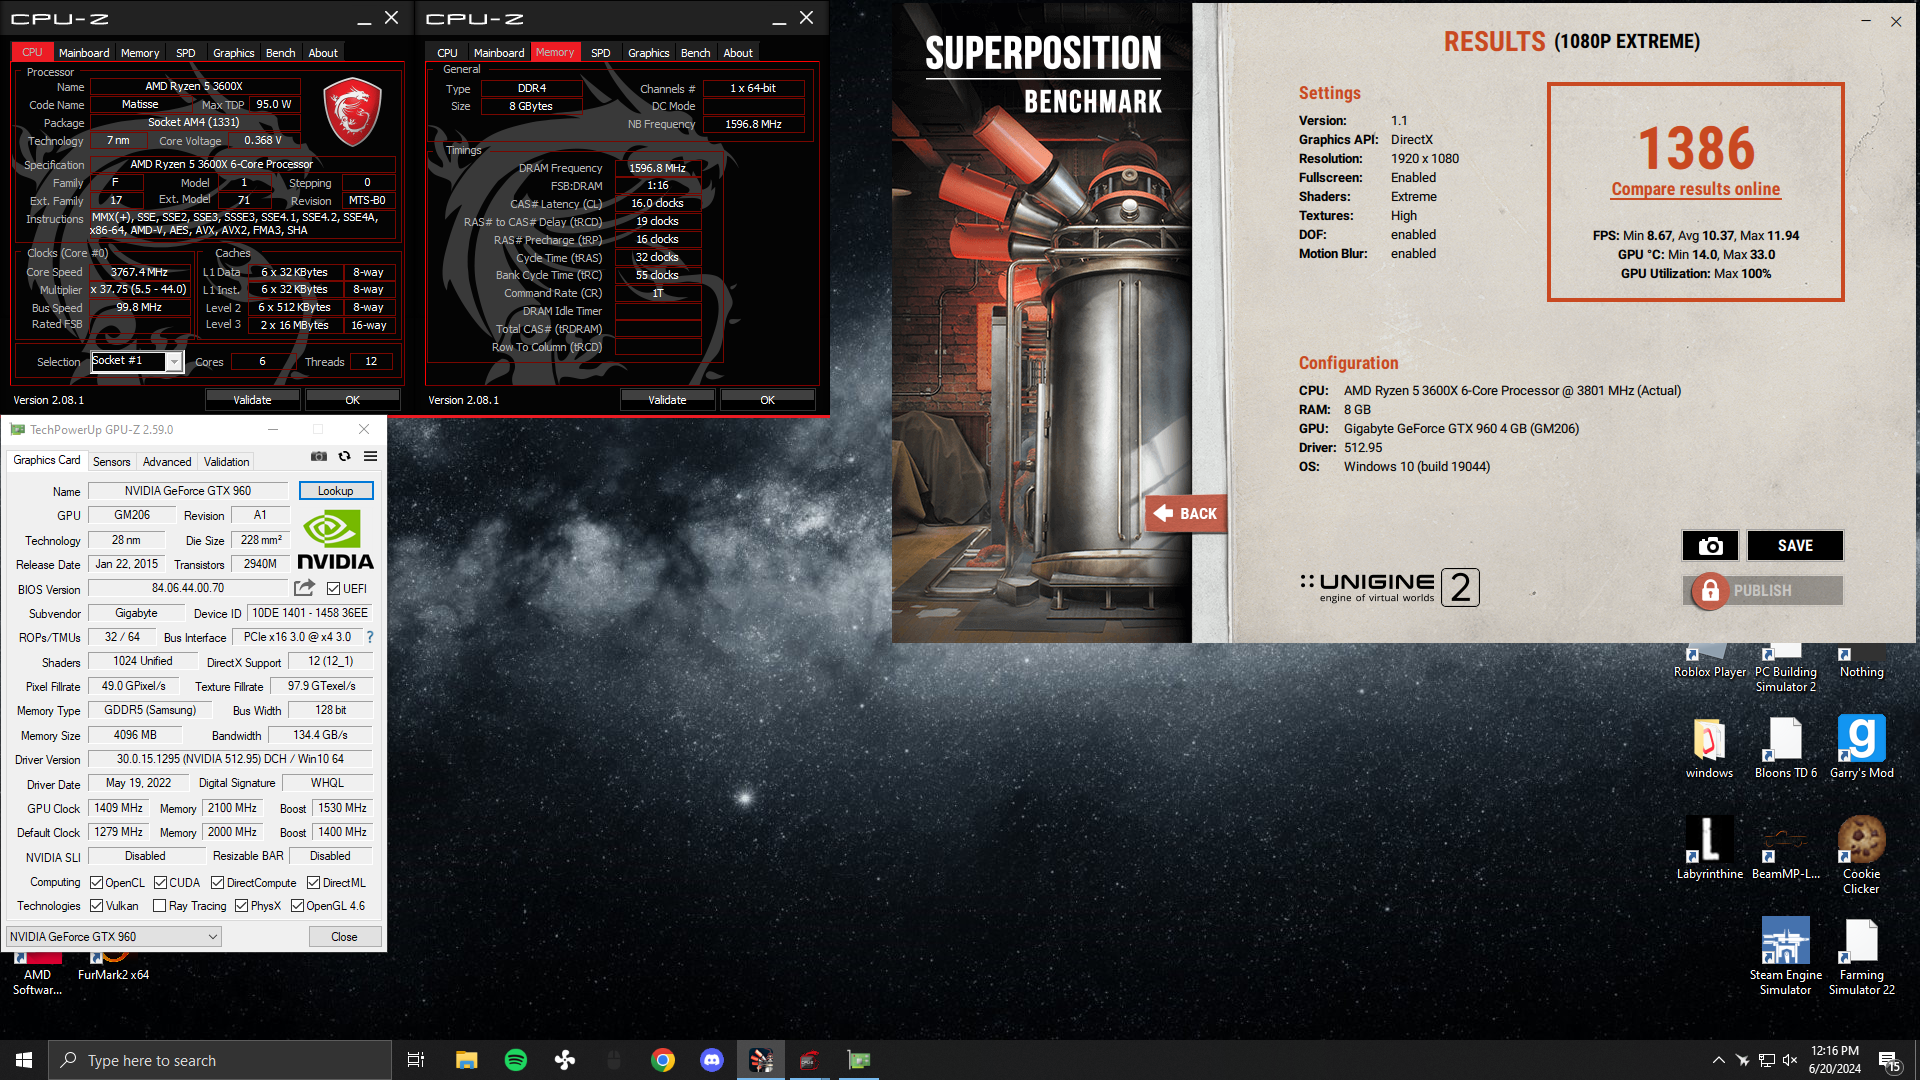Image resolution: width=1920 pixels, height=1080 pixels.
Task: Open Bench tab in left CPU-Z window
Action: [280, 53]
